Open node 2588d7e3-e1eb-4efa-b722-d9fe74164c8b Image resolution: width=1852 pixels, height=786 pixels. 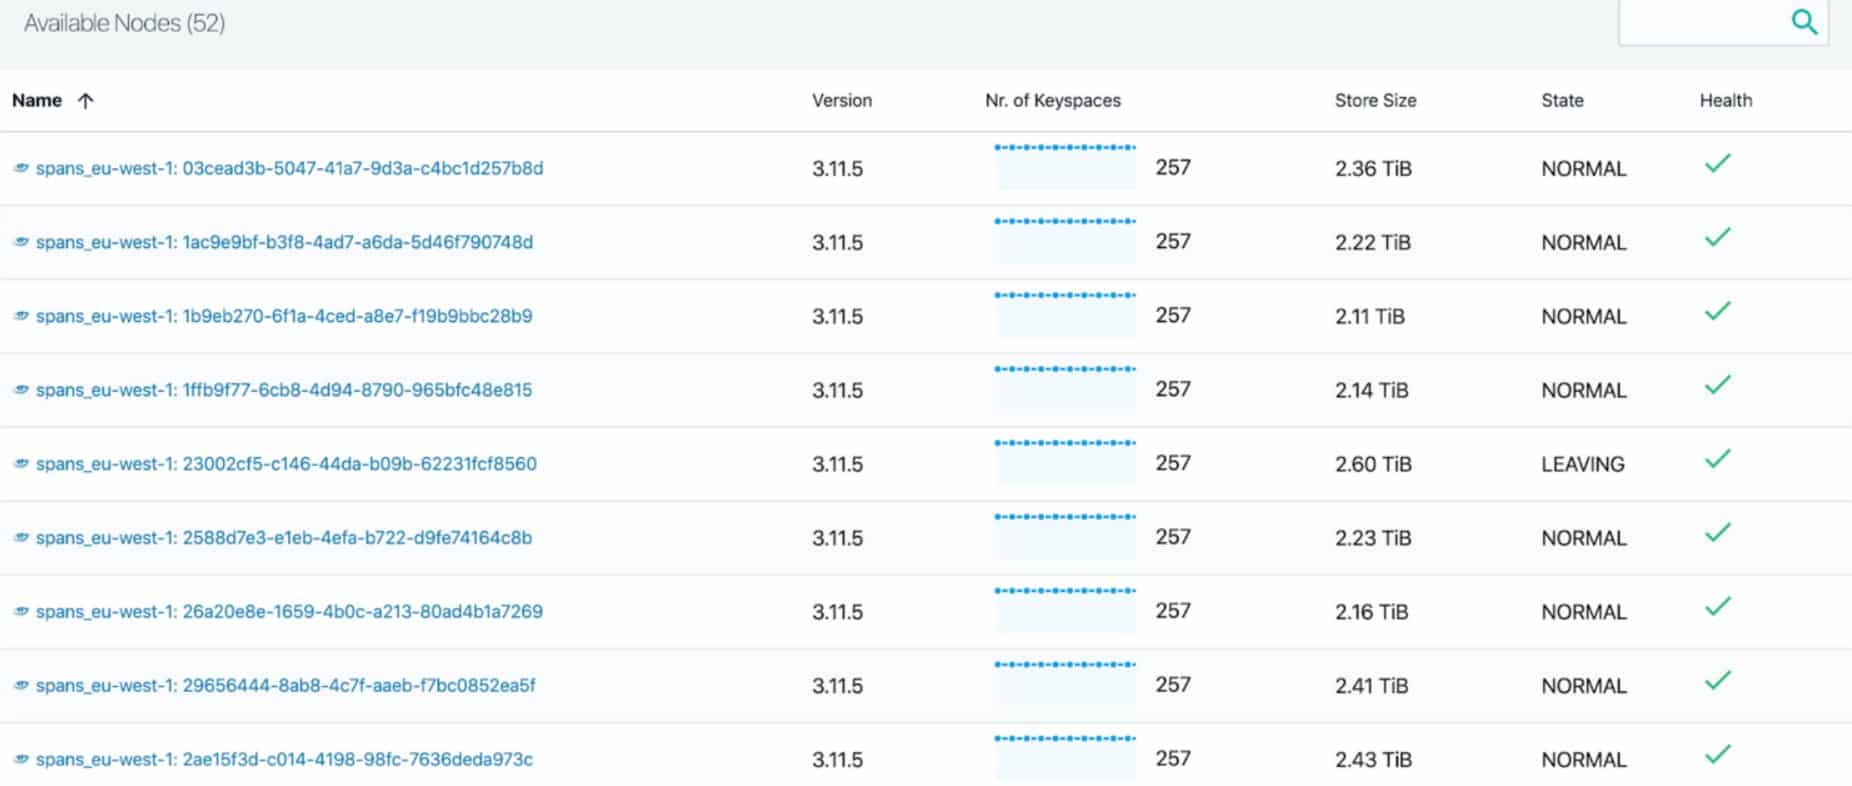[x=284, y=538]
